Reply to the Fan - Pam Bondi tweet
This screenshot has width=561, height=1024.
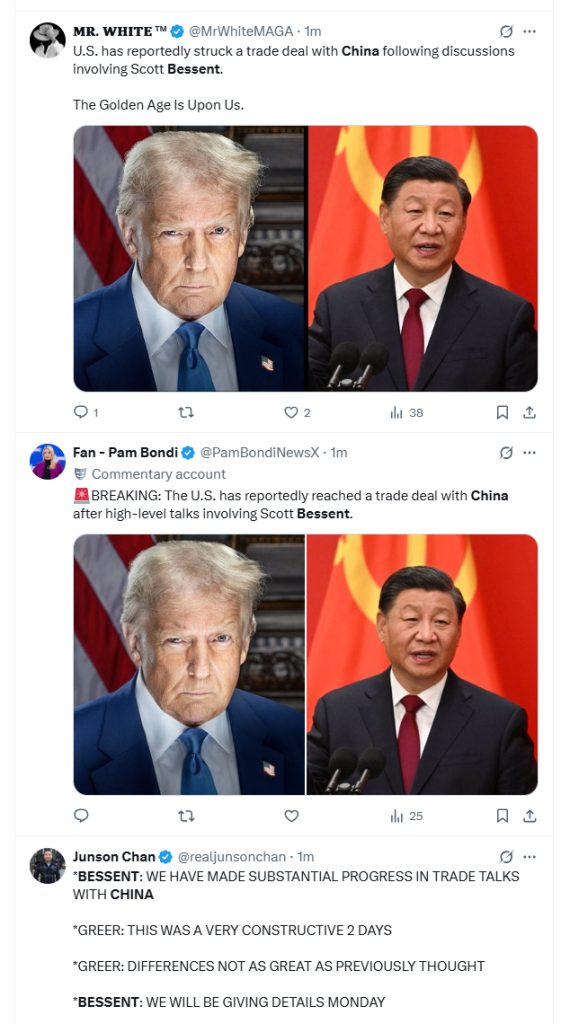[81, 816]
